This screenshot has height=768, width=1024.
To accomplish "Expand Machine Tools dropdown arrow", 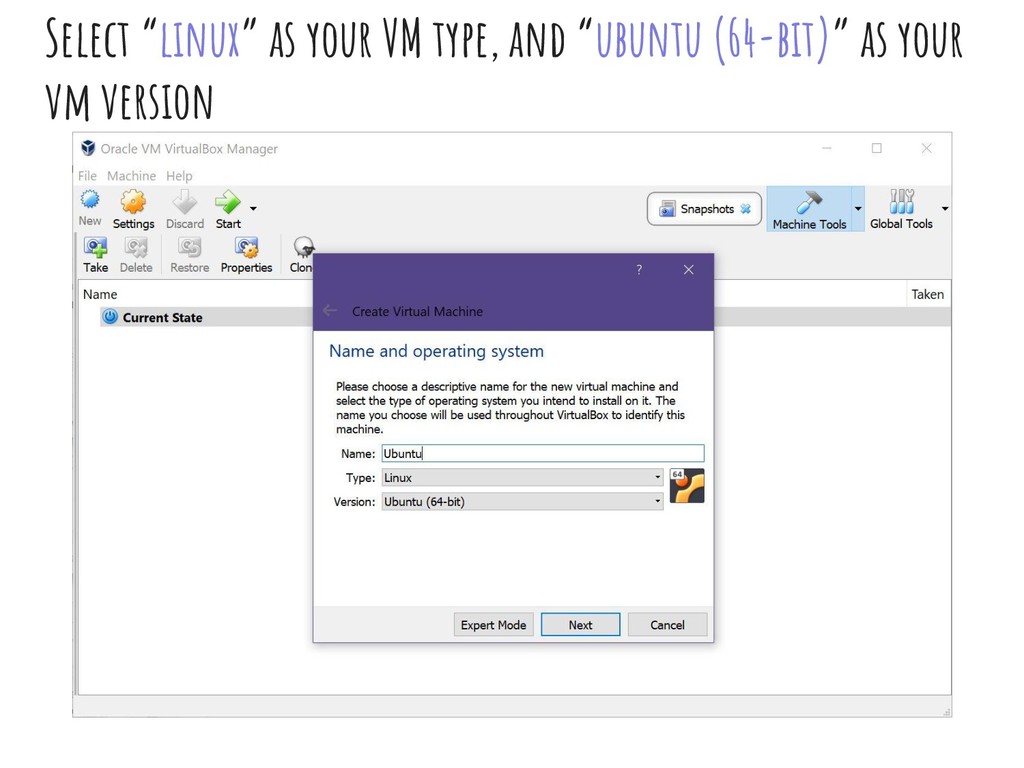I will click(858, 209).
